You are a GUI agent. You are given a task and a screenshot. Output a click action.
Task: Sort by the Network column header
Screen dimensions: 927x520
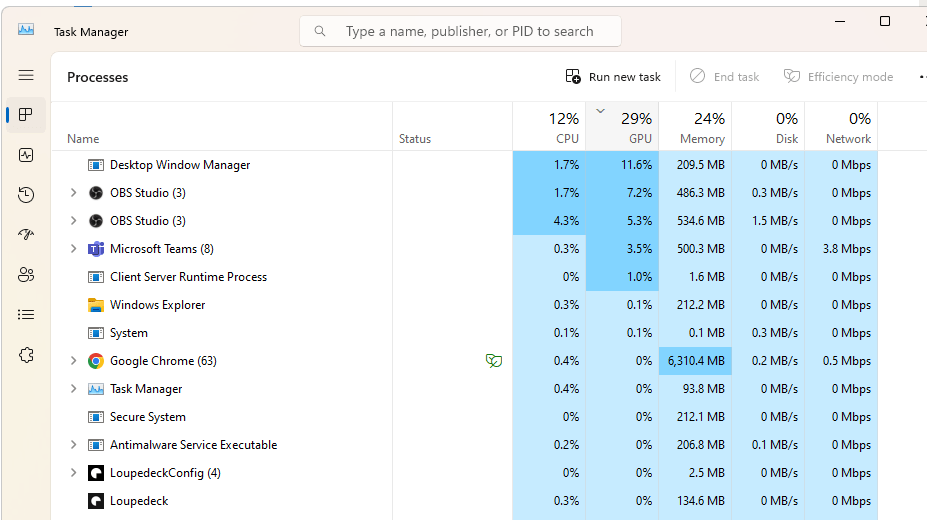[841, 126]
